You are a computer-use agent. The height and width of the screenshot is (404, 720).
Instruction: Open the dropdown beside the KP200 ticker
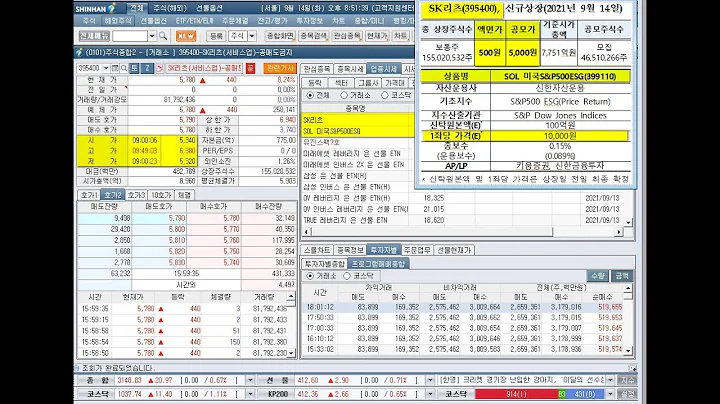(430, 394)
